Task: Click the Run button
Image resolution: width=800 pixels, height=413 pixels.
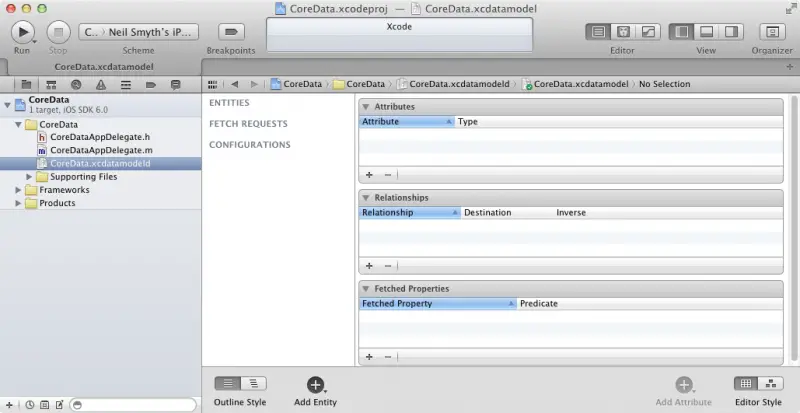Action: click(23, 32)
